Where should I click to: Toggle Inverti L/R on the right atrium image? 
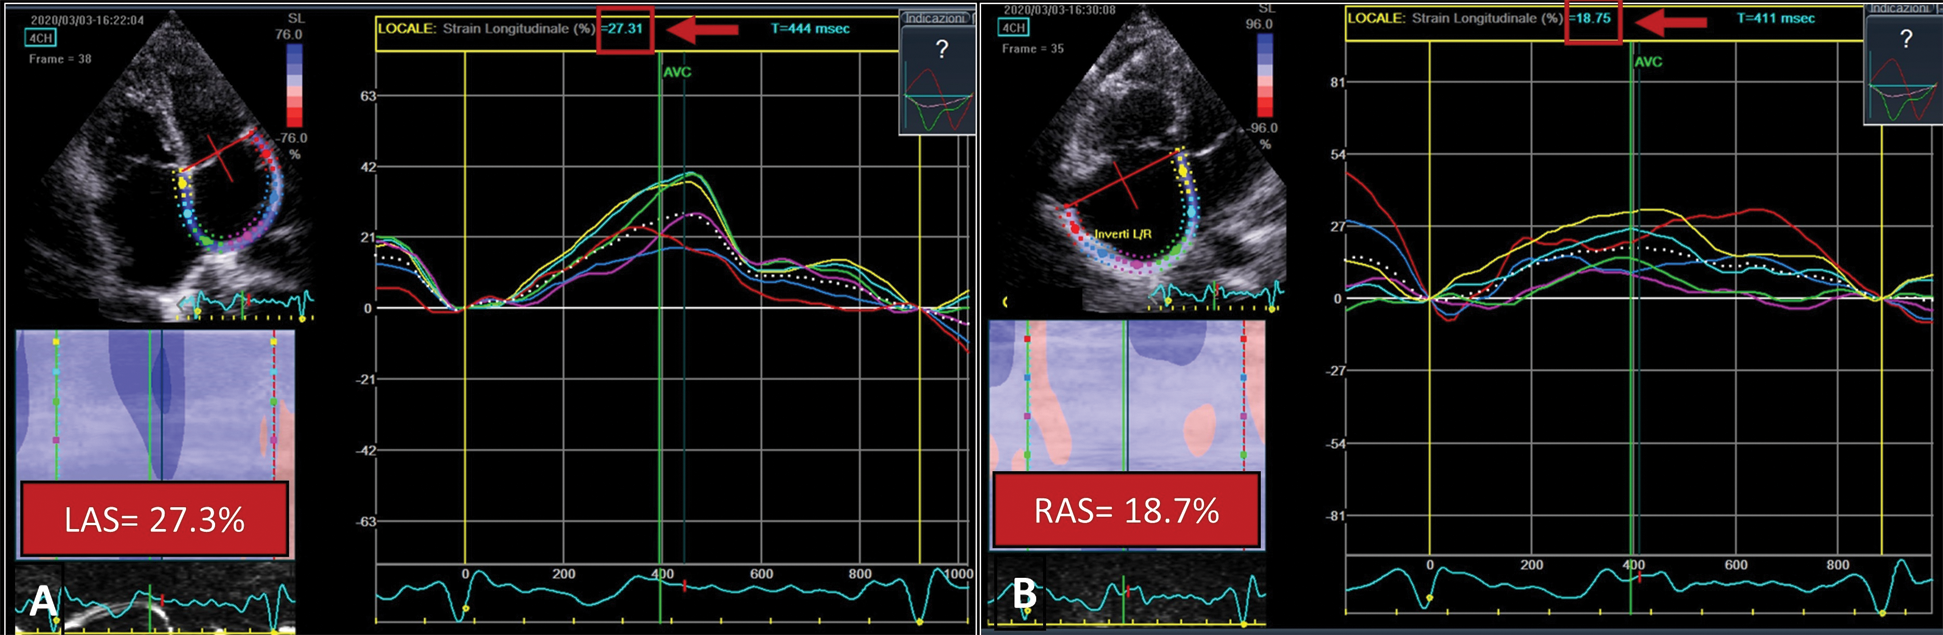1123,234
